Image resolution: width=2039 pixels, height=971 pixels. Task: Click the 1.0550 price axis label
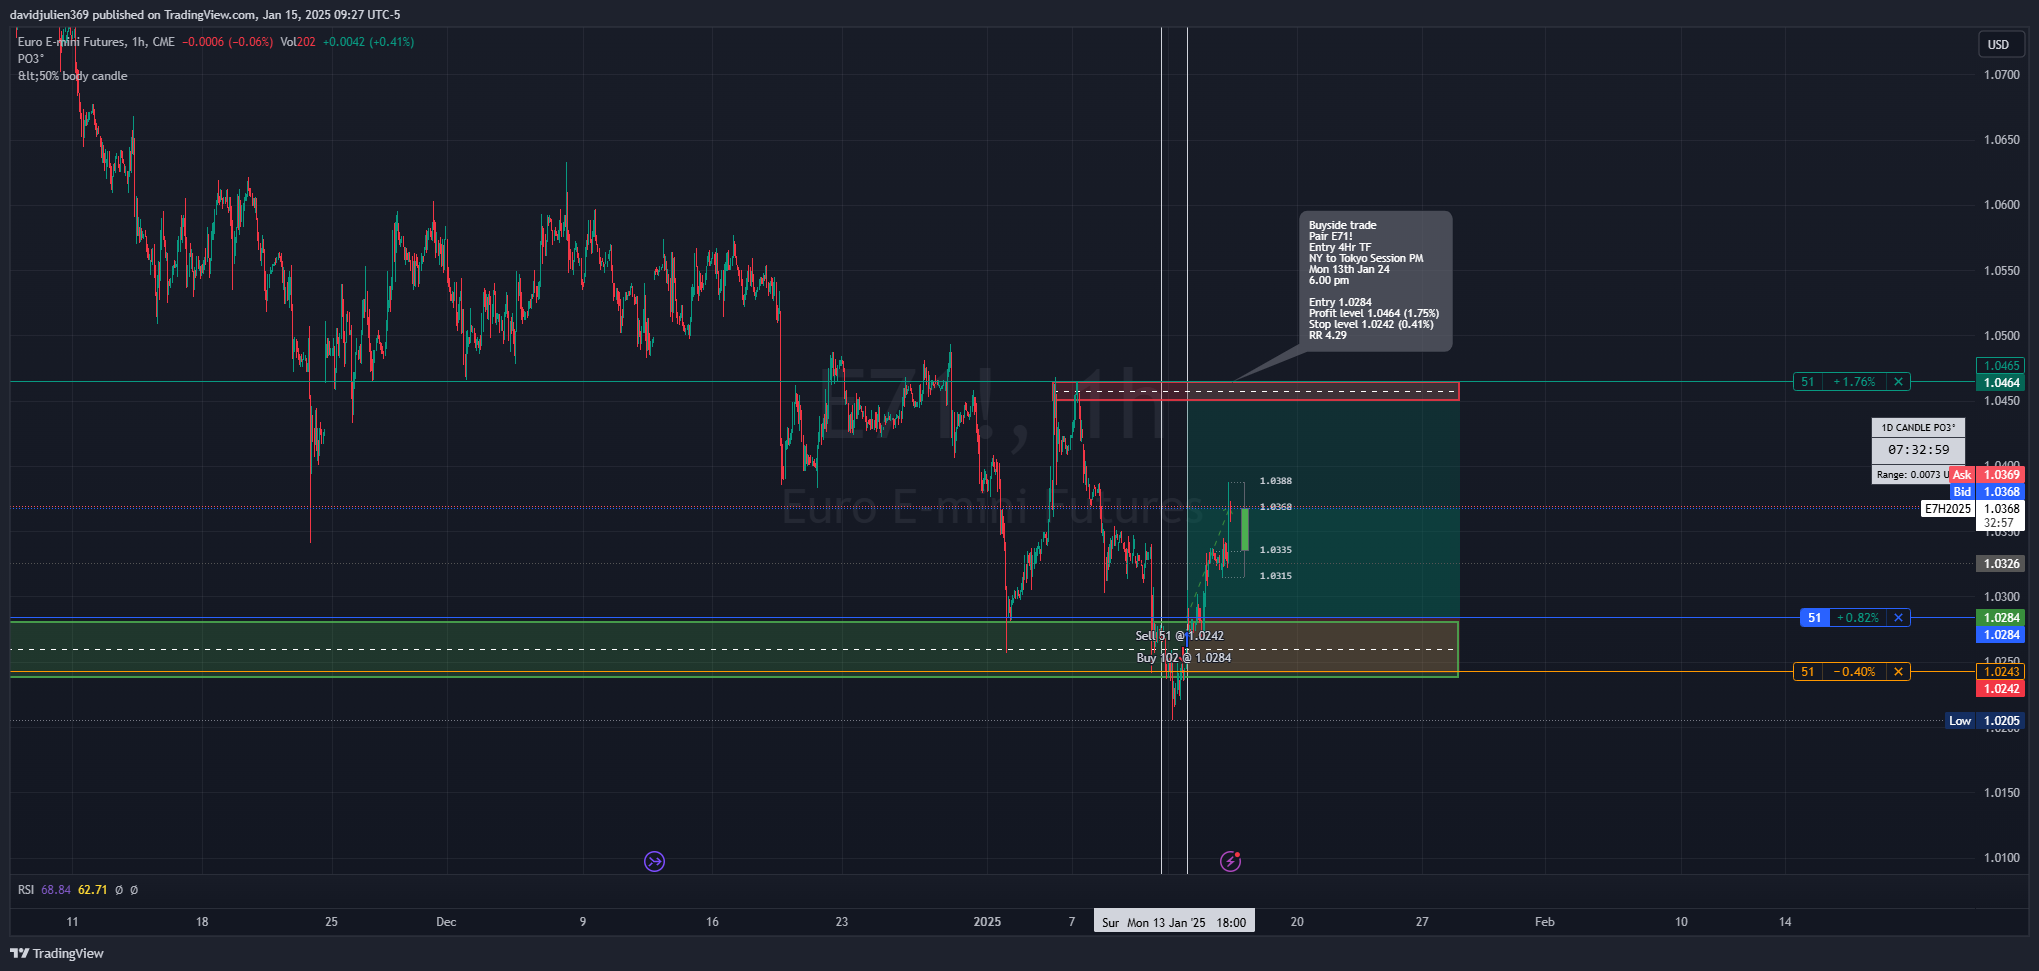[2002, 271]
